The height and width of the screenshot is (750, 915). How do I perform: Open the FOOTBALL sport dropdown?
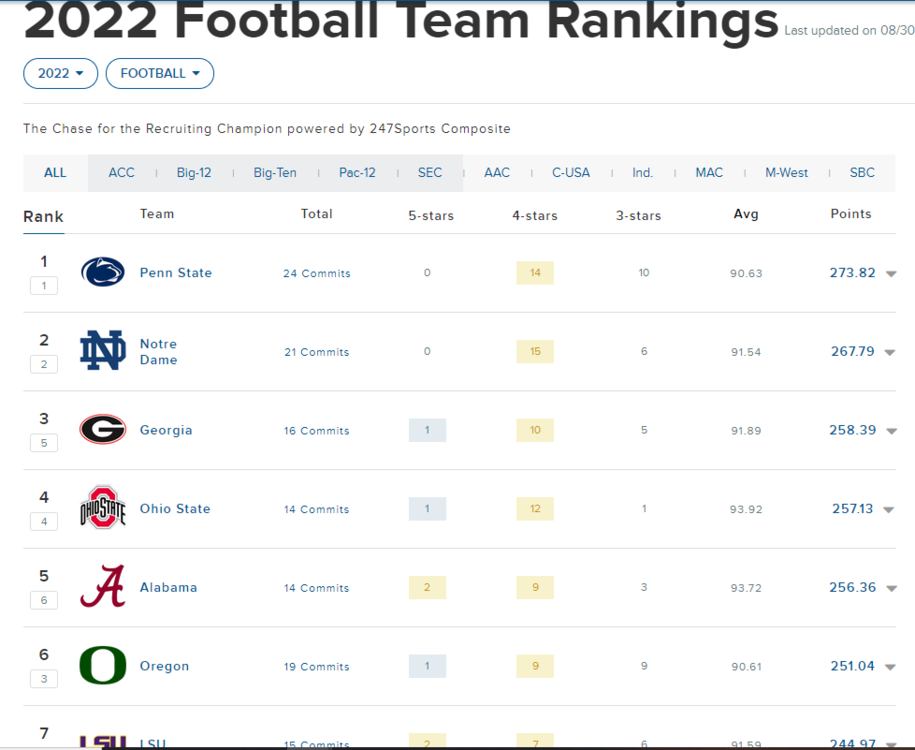coord(160,73)
